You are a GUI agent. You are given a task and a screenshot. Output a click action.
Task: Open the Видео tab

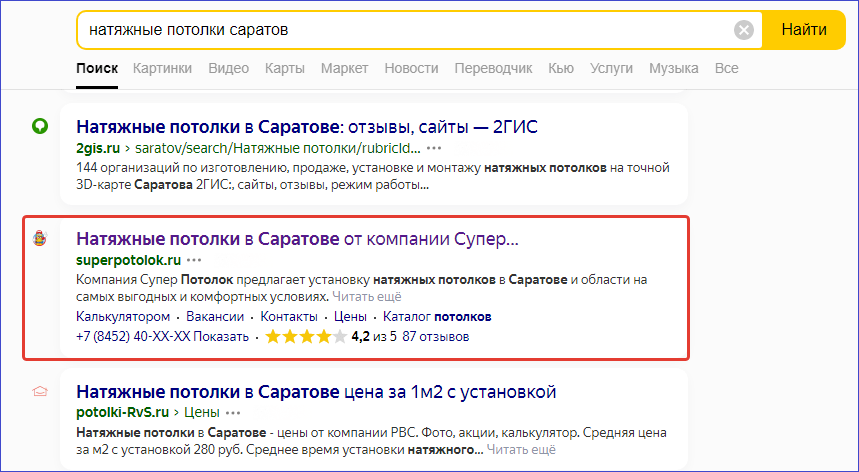click(228, 68)
